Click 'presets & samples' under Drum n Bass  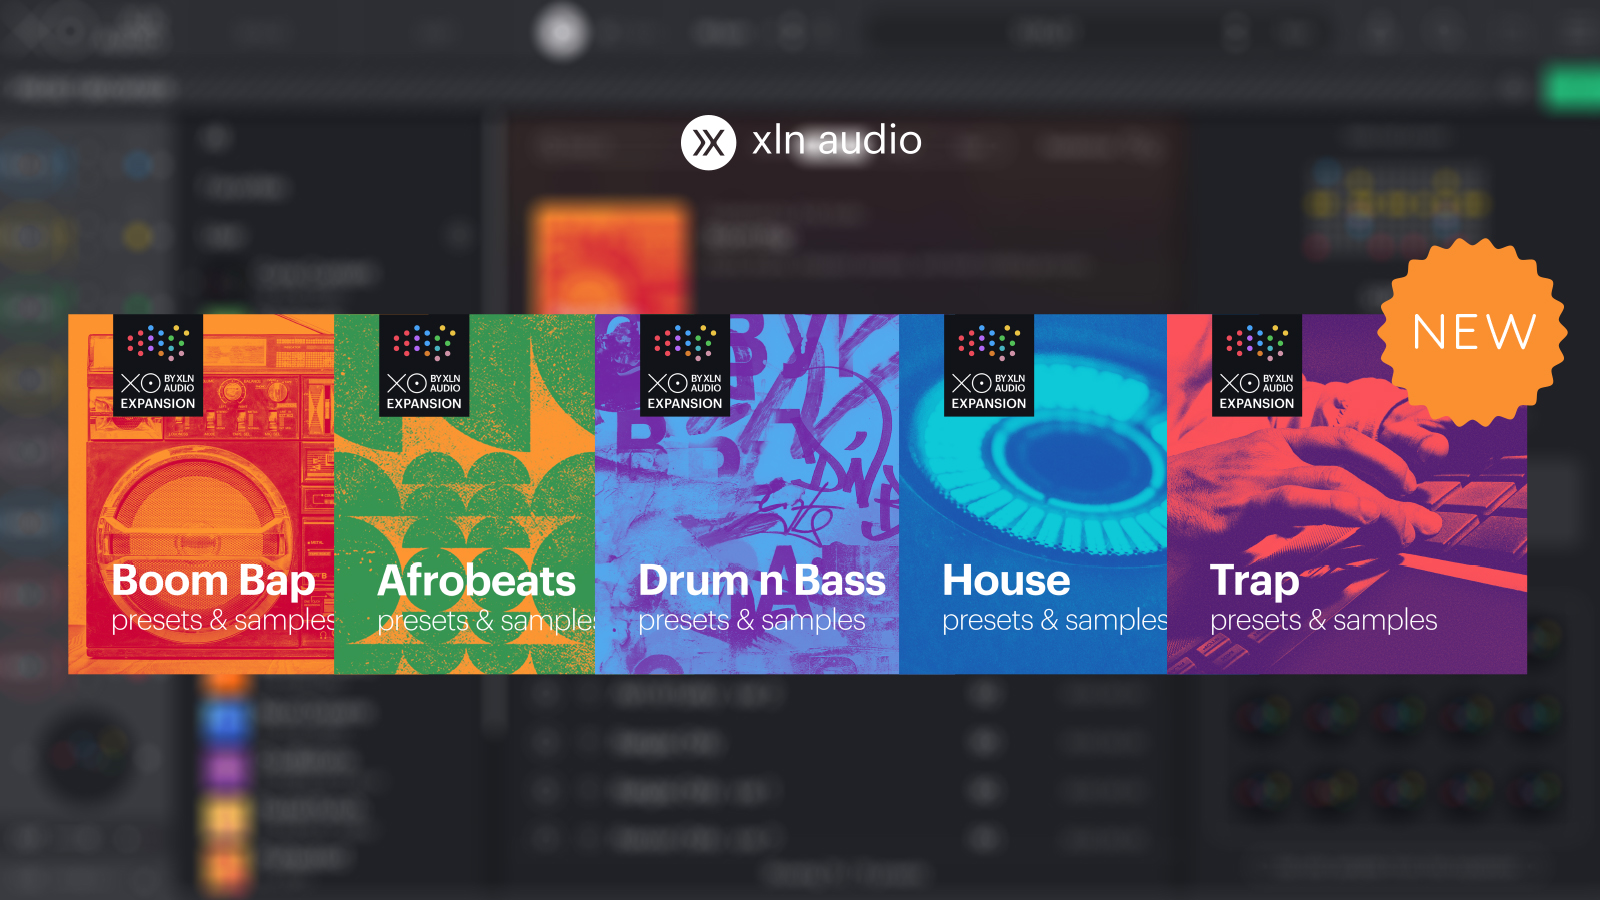[x=752, y=621]
